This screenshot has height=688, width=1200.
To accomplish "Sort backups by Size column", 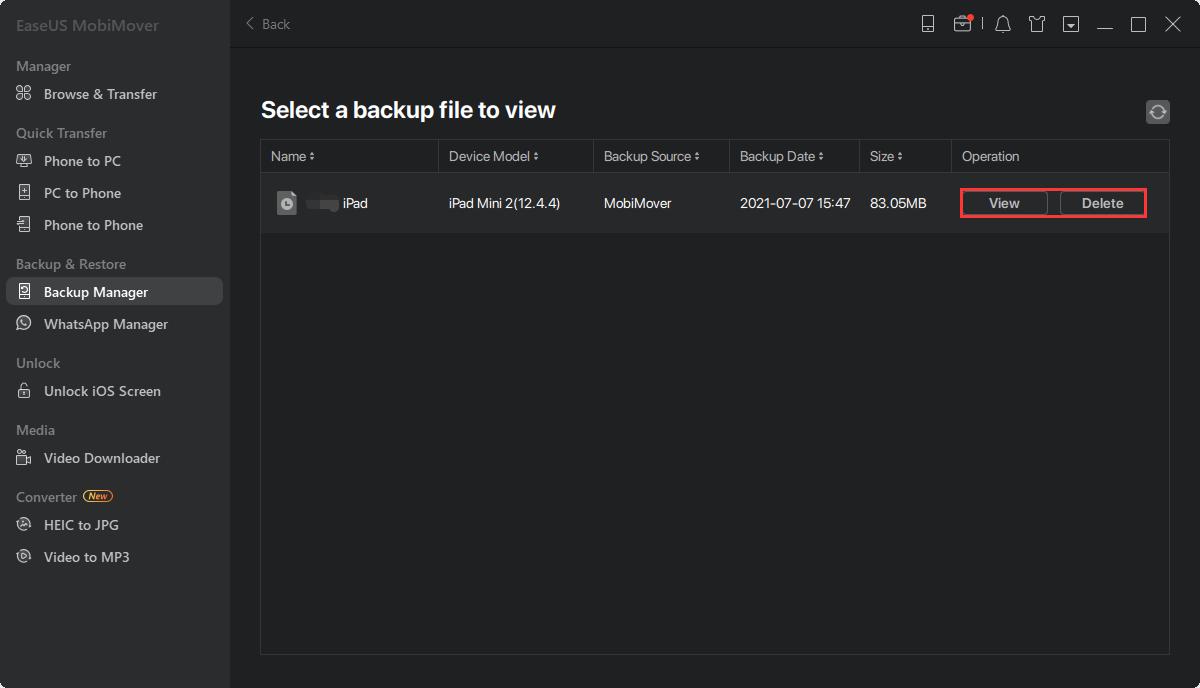I will (x=886, y=156).
